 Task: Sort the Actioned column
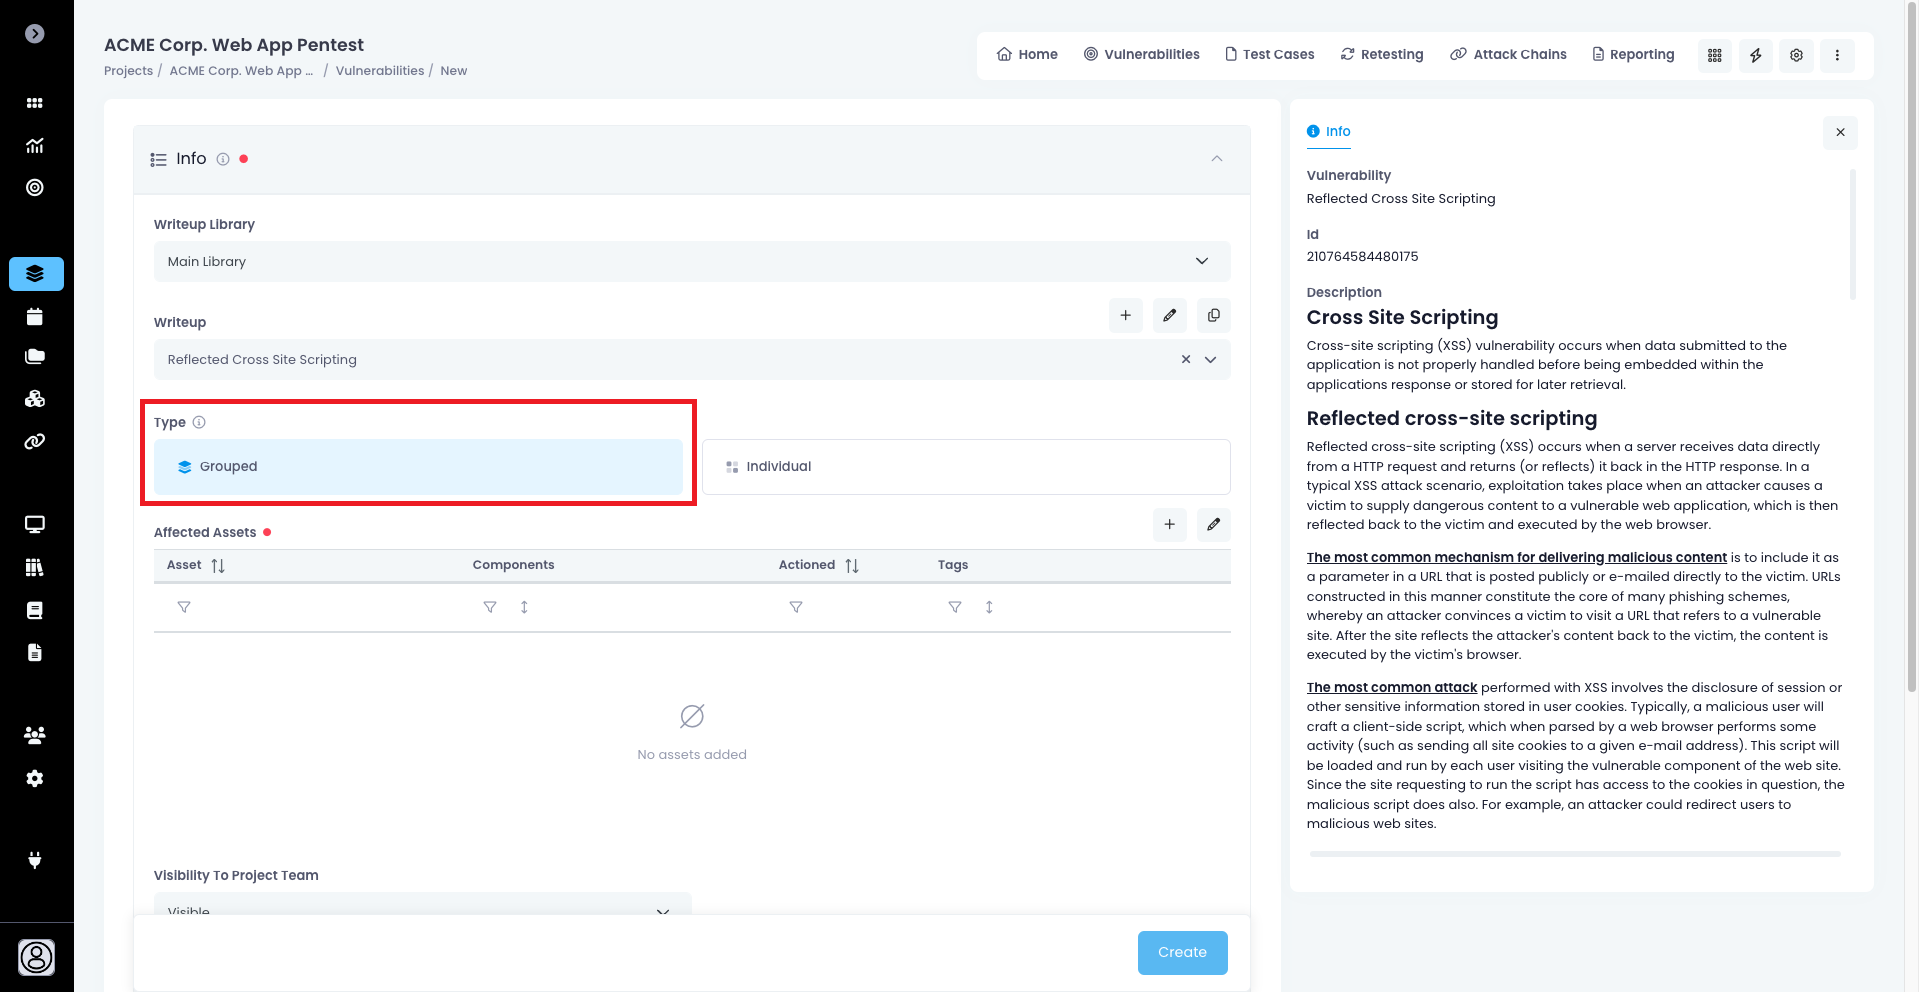tap(852, 566)
